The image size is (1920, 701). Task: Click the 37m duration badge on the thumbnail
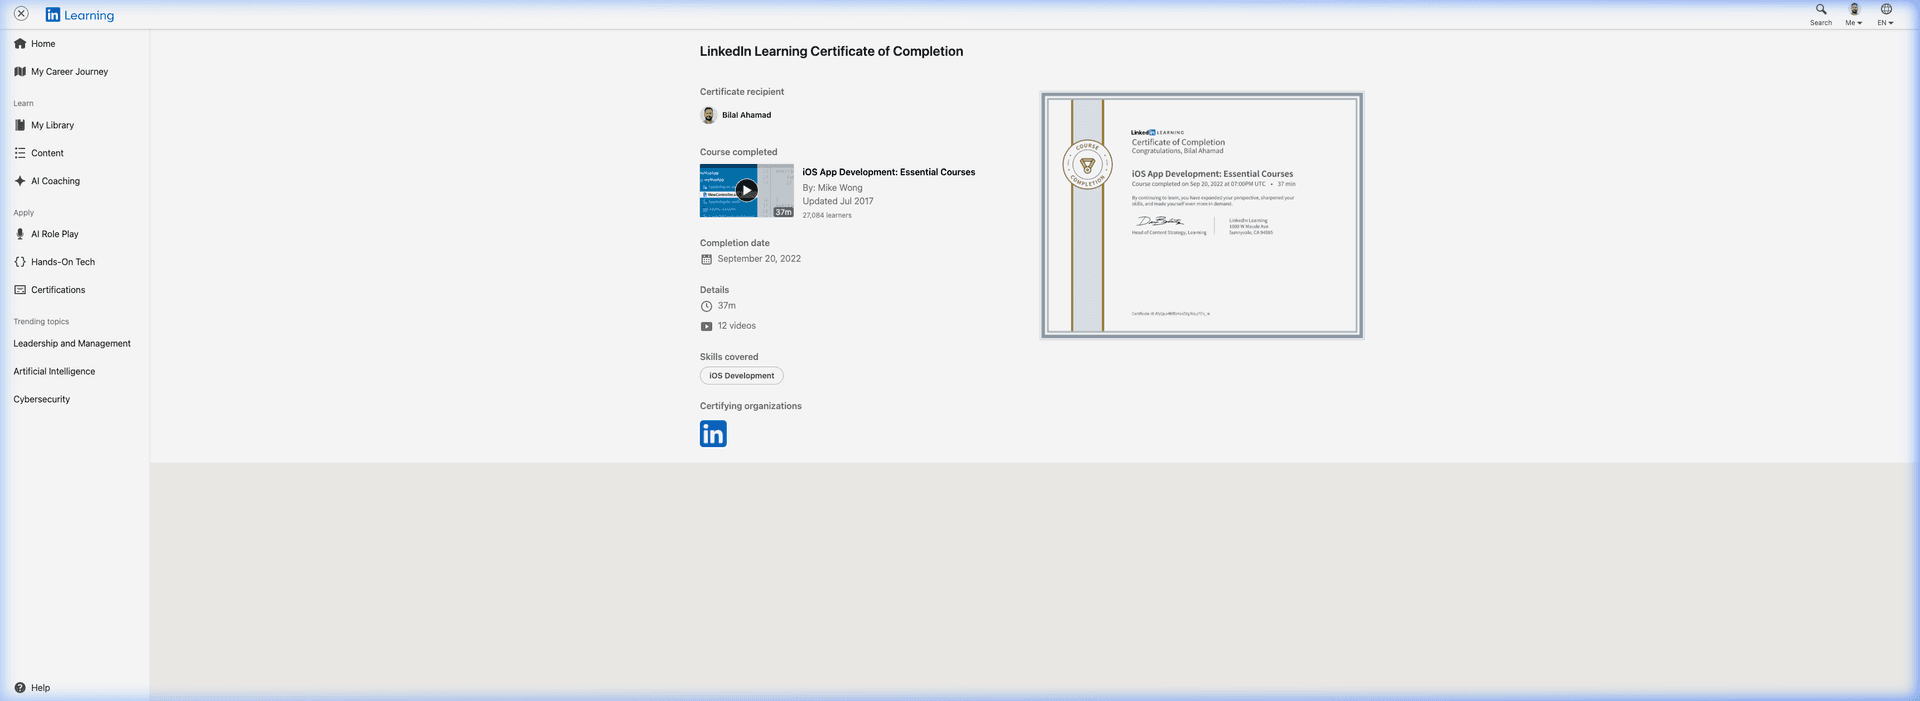[x=783, y=212]
